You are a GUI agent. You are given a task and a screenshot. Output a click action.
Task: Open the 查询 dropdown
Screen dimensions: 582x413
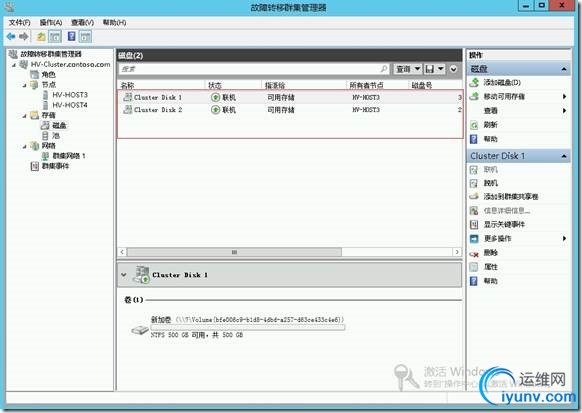coord(407,69)
